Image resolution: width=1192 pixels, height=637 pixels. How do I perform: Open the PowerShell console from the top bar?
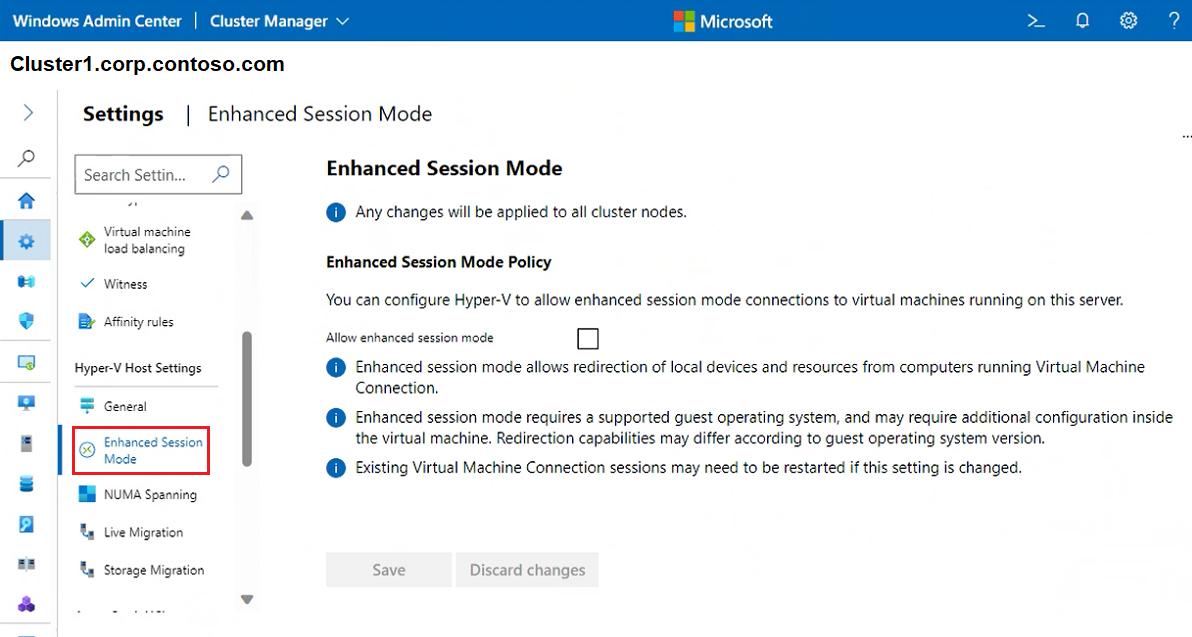pyautogui.click(x=1035, y=20)
